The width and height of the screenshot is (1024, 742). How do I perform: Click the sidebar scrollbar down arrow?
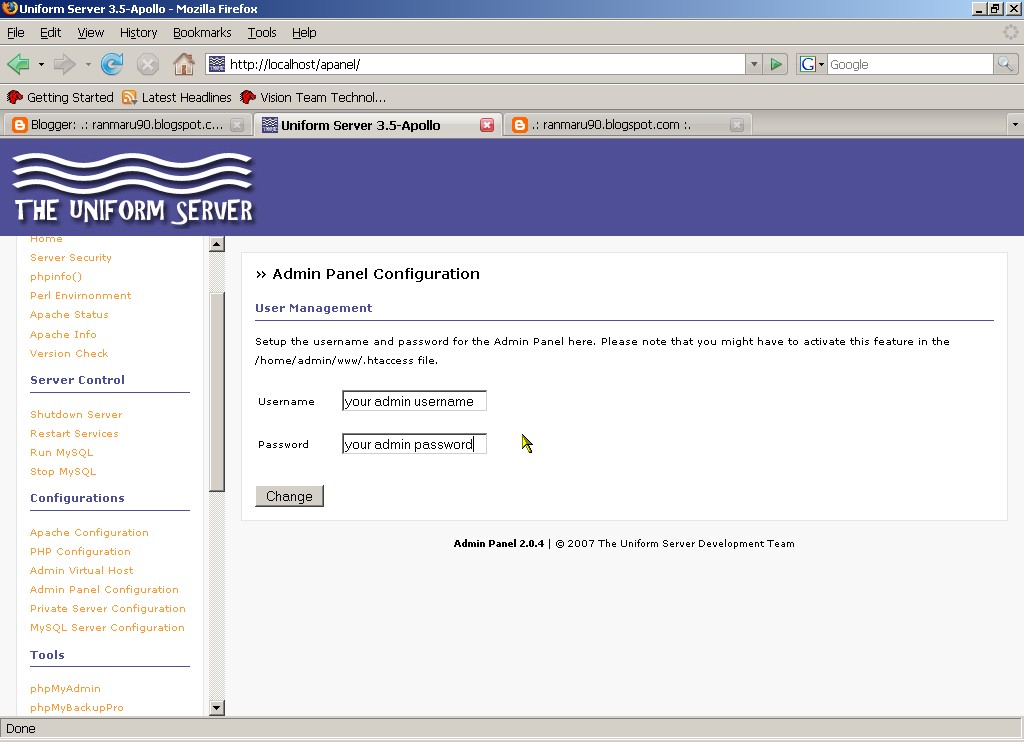click(x=217, y=707)
